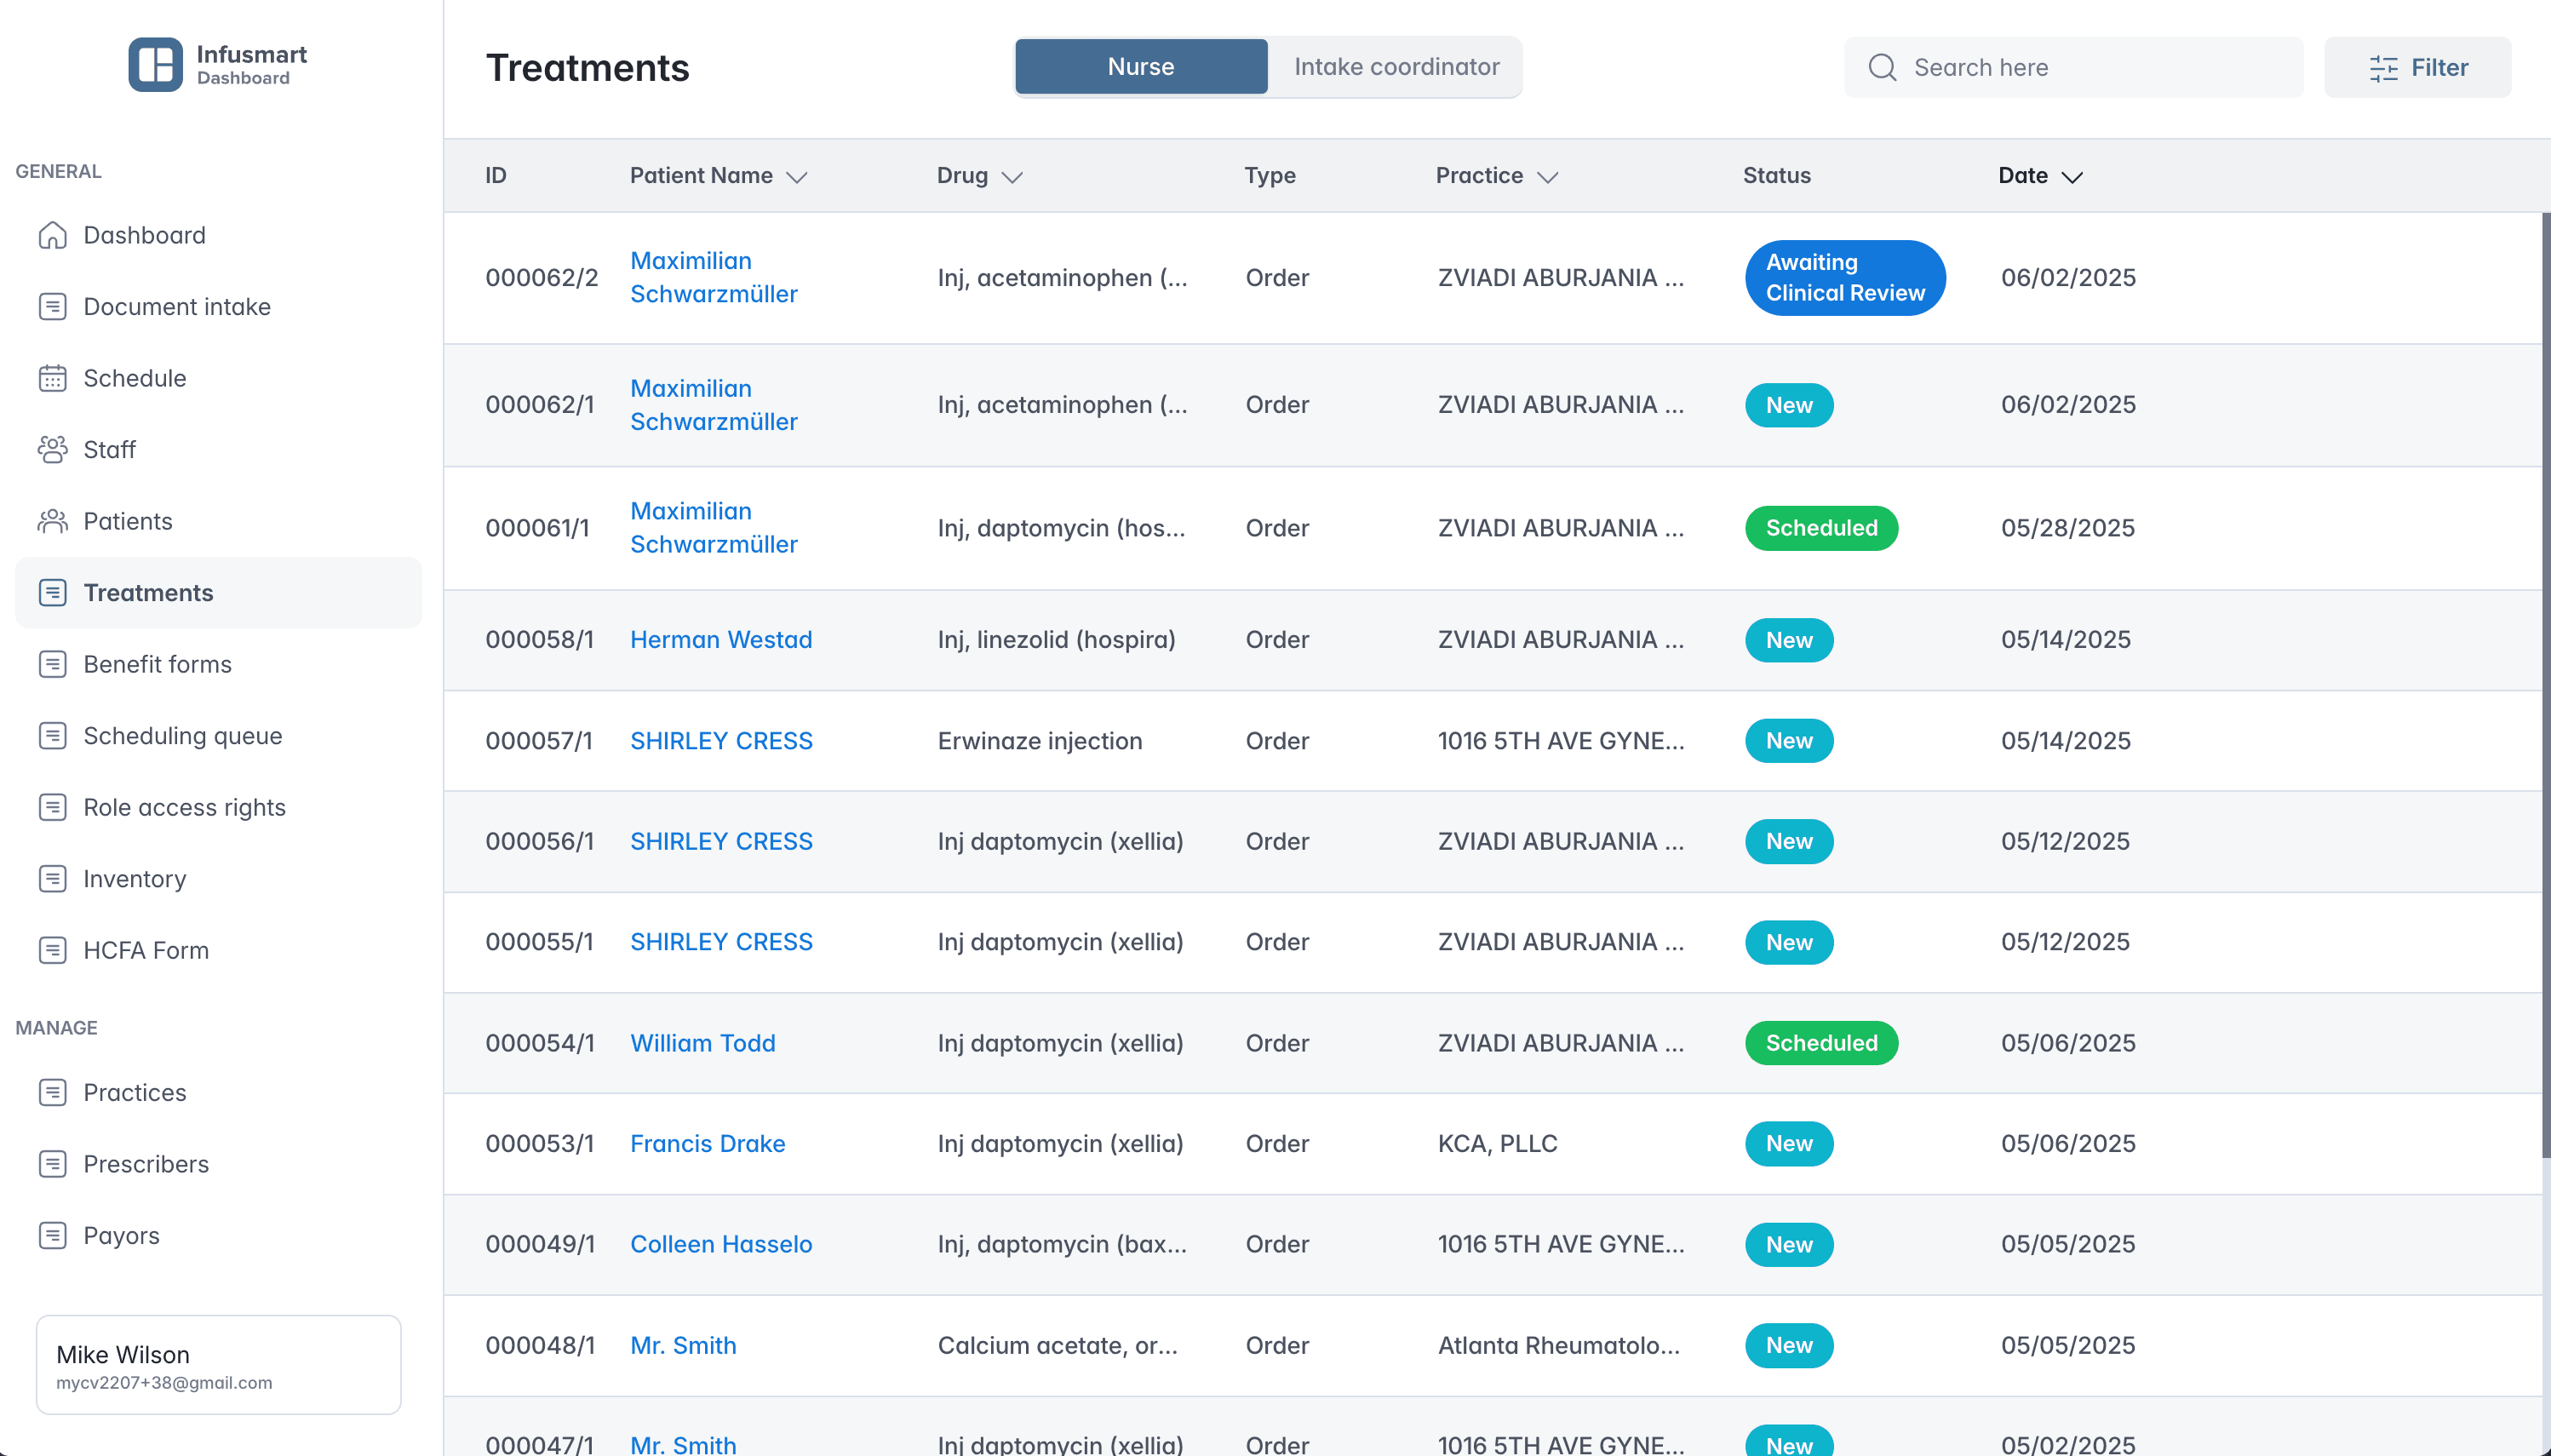Open Scheduling queue menu item
The height and width of the screenshot is (1456, 2551).
(x=183, y=736)
